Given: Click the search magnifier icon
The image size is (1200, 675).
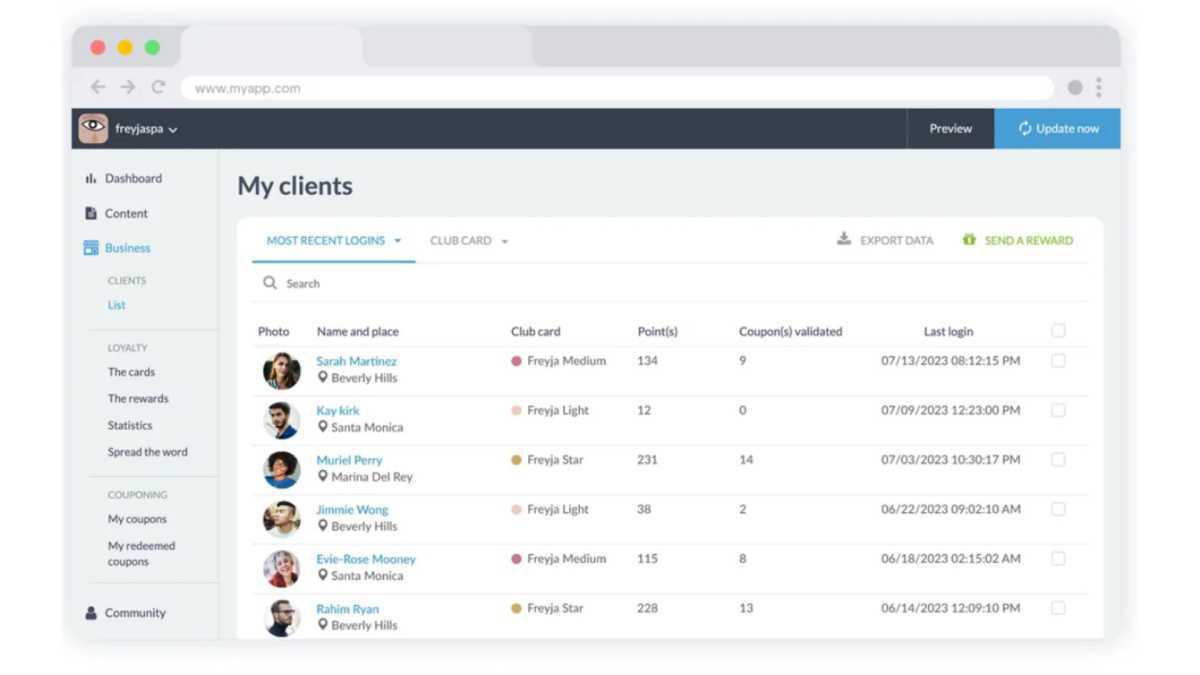Looking at the screenshot, I should tap(270, 283).
